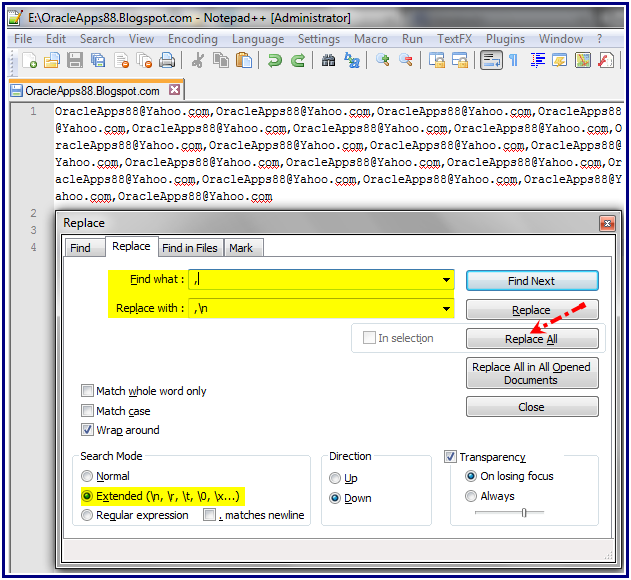The width and height of the screenshot is (631, 580).
Task: Click the Zoom In magnifier icon
Action: click(382, 60)
